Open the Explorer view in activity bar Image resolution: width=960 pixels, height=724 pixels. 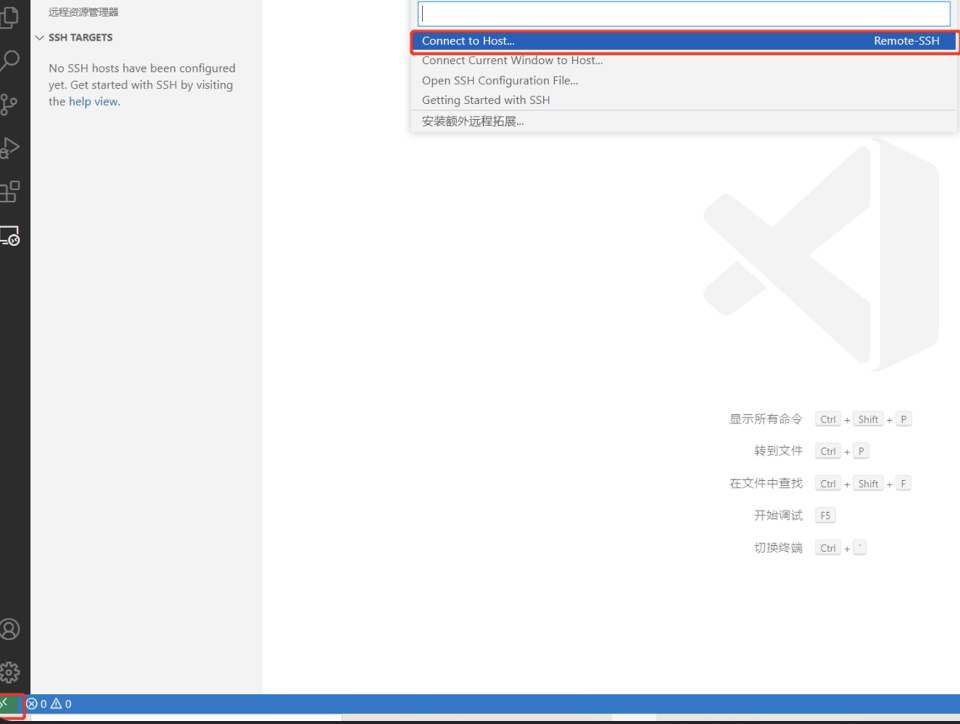click(x=10, y=16)
